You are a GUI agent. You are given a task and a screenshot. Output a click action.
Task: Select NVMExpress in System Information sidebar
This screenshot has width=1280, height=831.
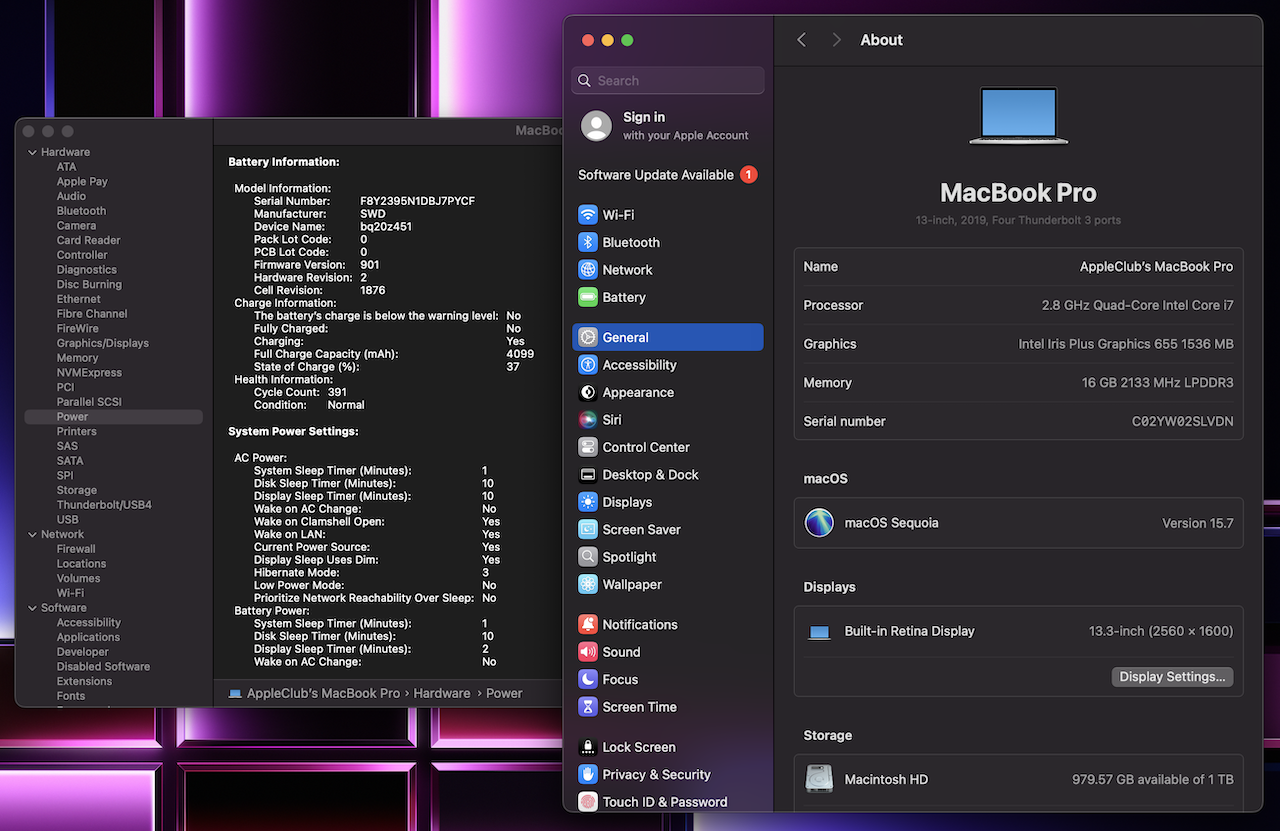pos(89,373)
